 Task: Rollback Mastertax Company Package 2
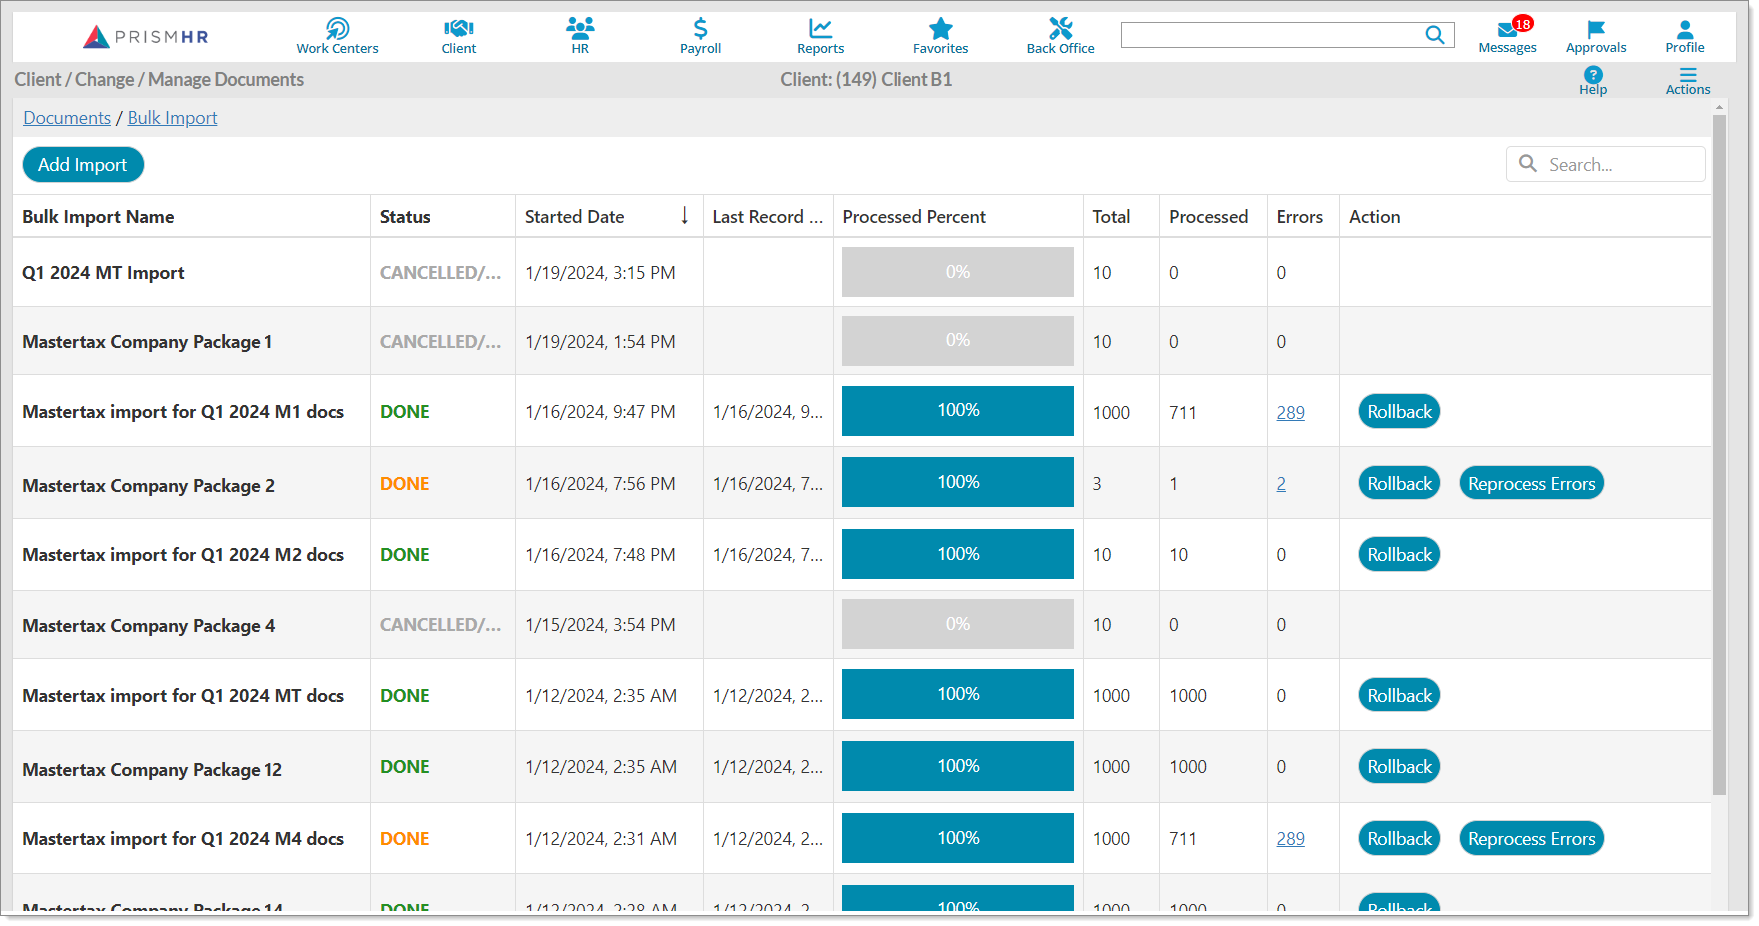coord(1399,483)
